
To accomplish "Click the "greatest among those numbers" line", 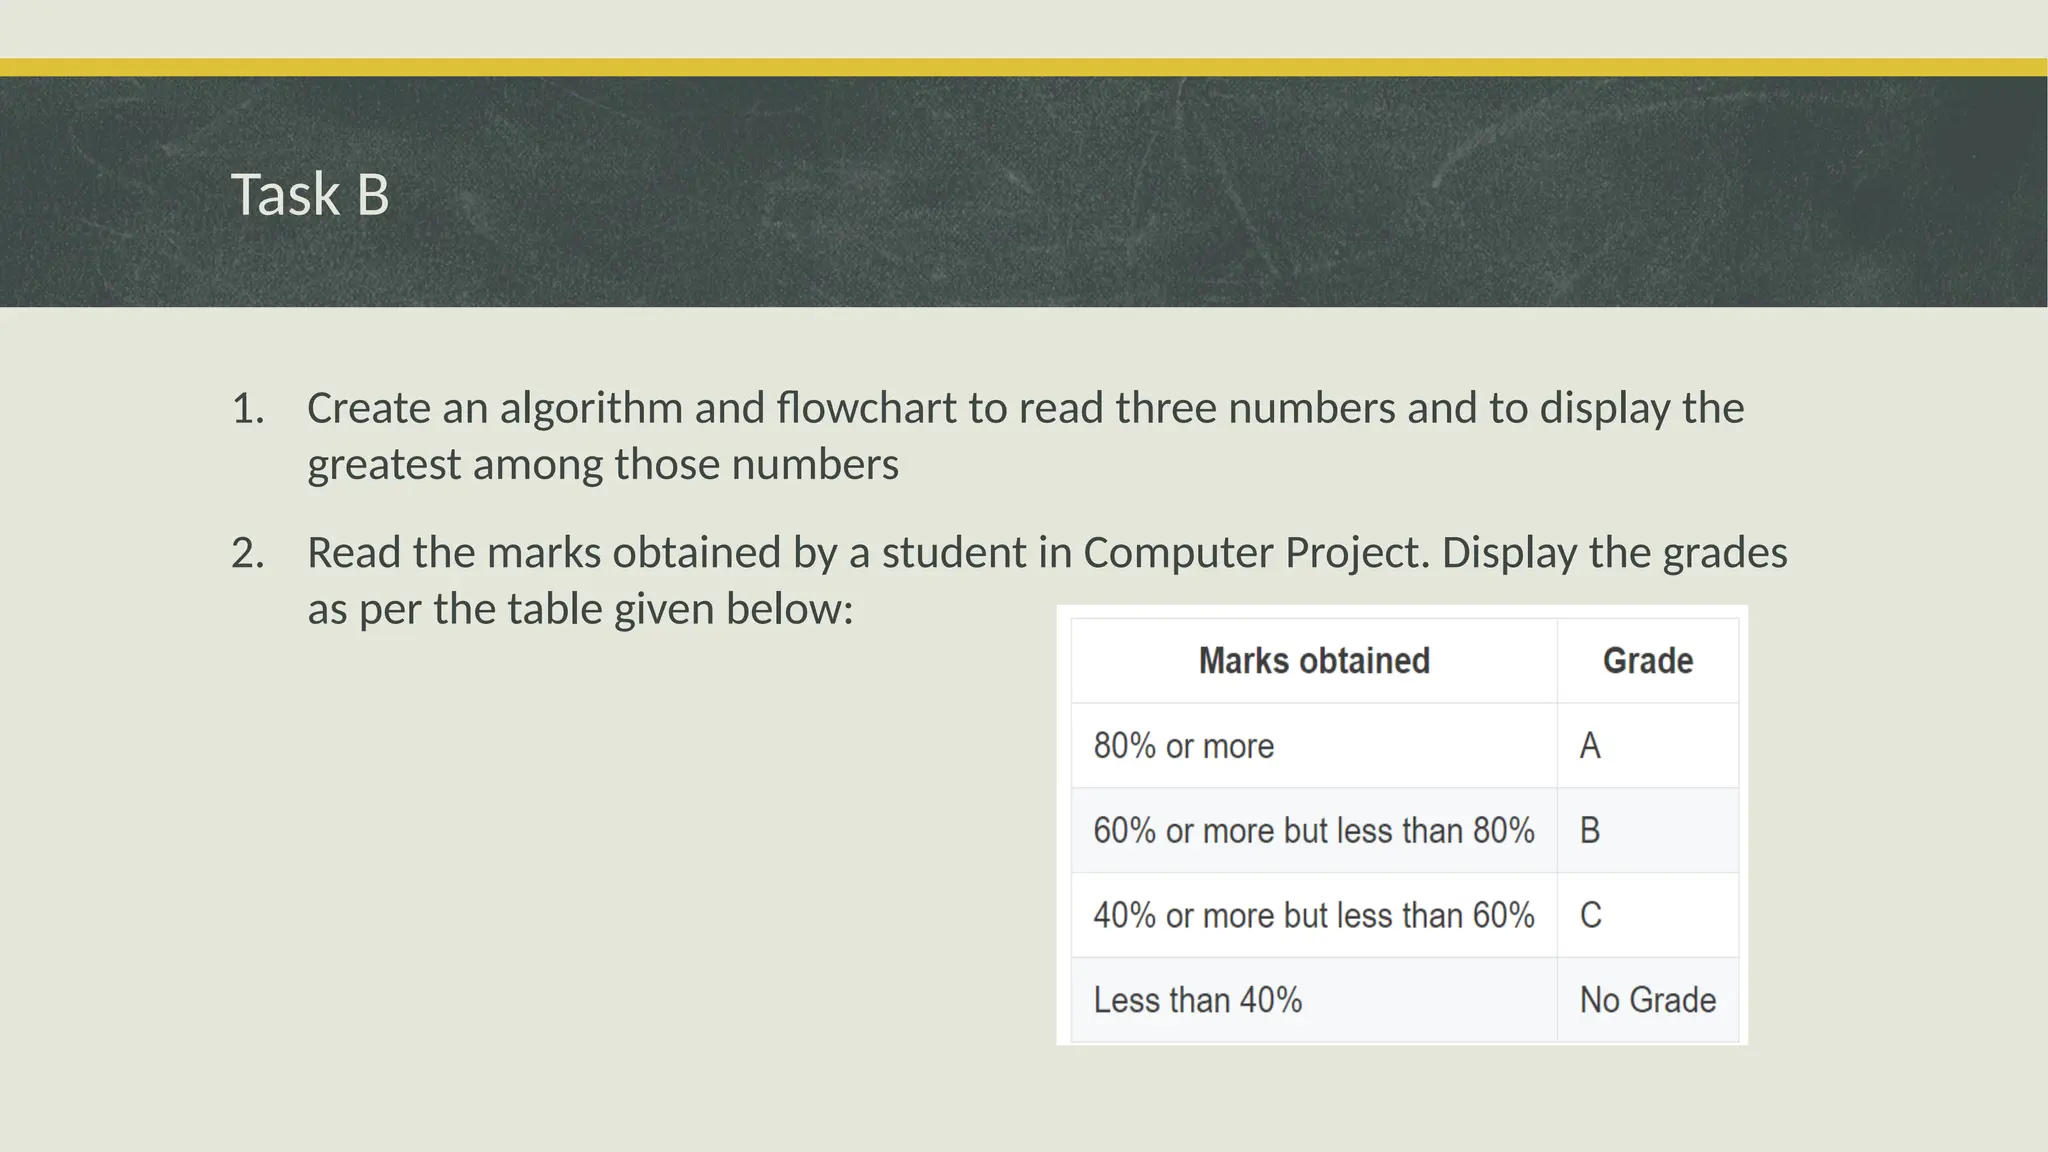I will coord(603,464).
